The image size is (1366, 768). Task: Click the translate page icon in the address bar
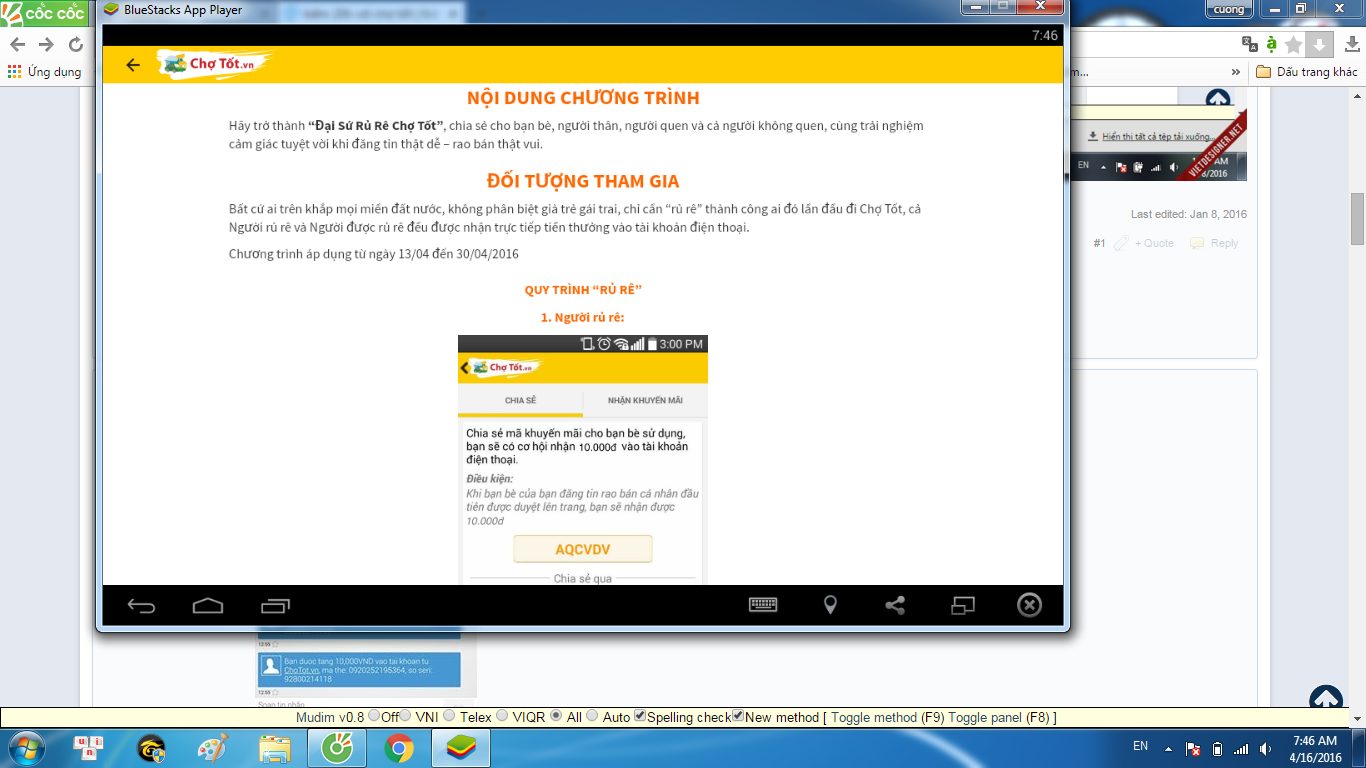(x=1249, y=44)
